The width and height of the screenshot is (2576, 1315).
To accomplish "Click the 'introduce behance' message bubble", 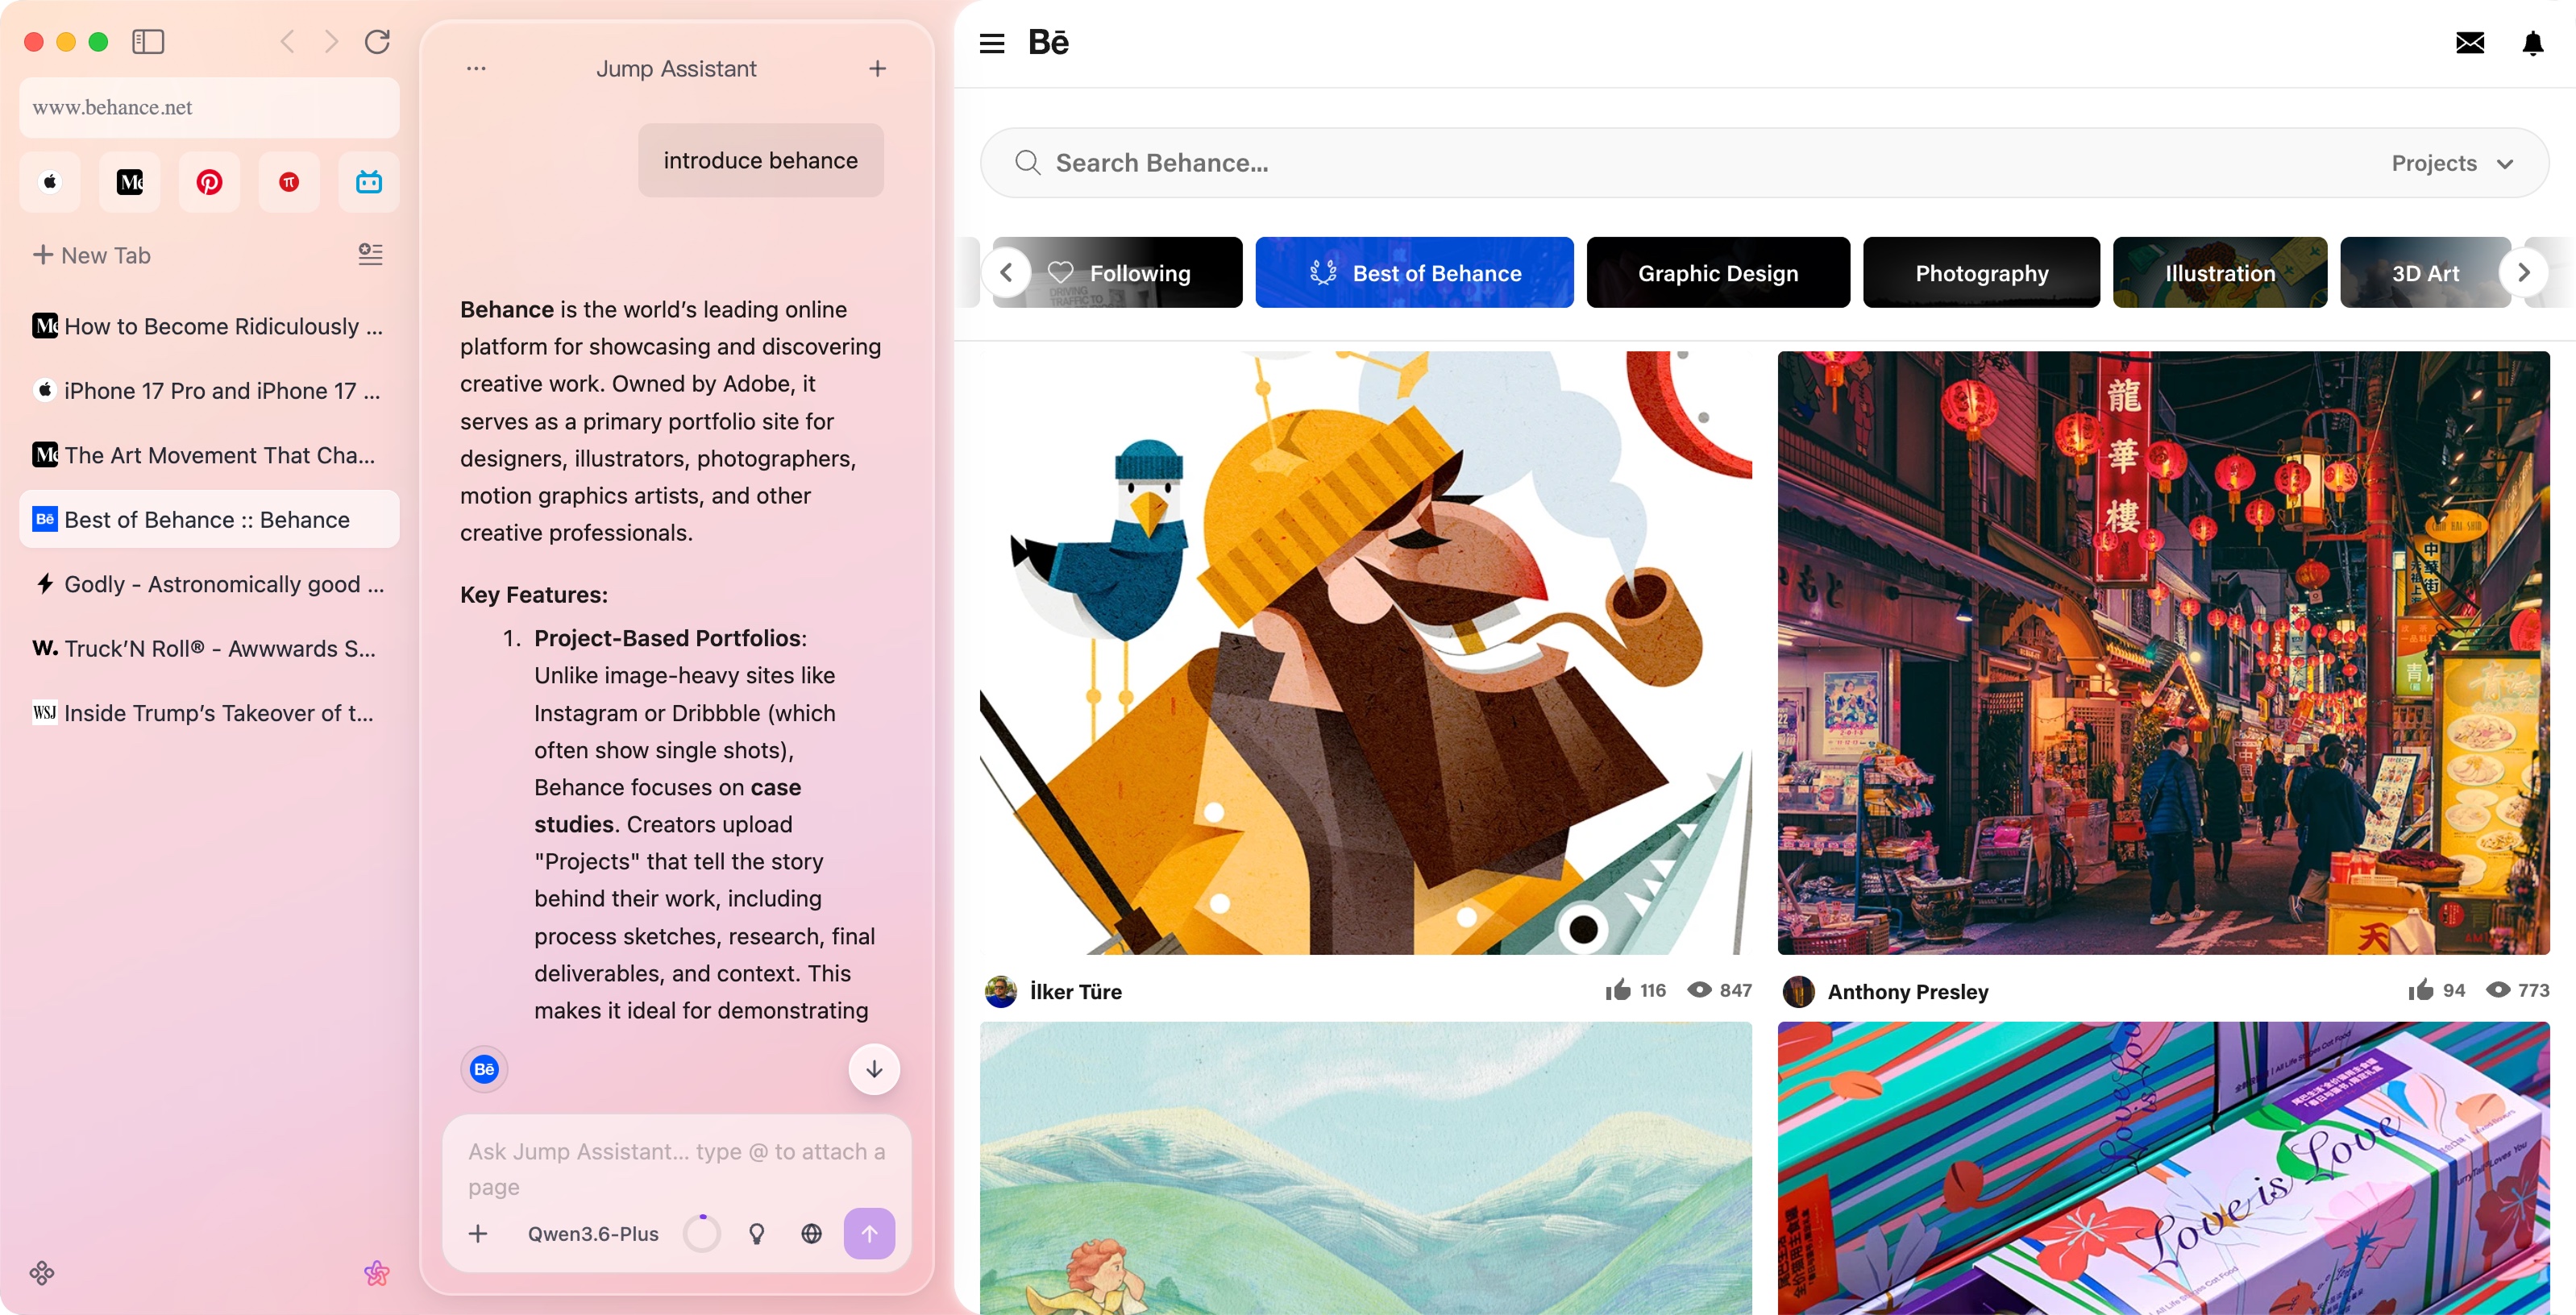I will tap(760, 160).
